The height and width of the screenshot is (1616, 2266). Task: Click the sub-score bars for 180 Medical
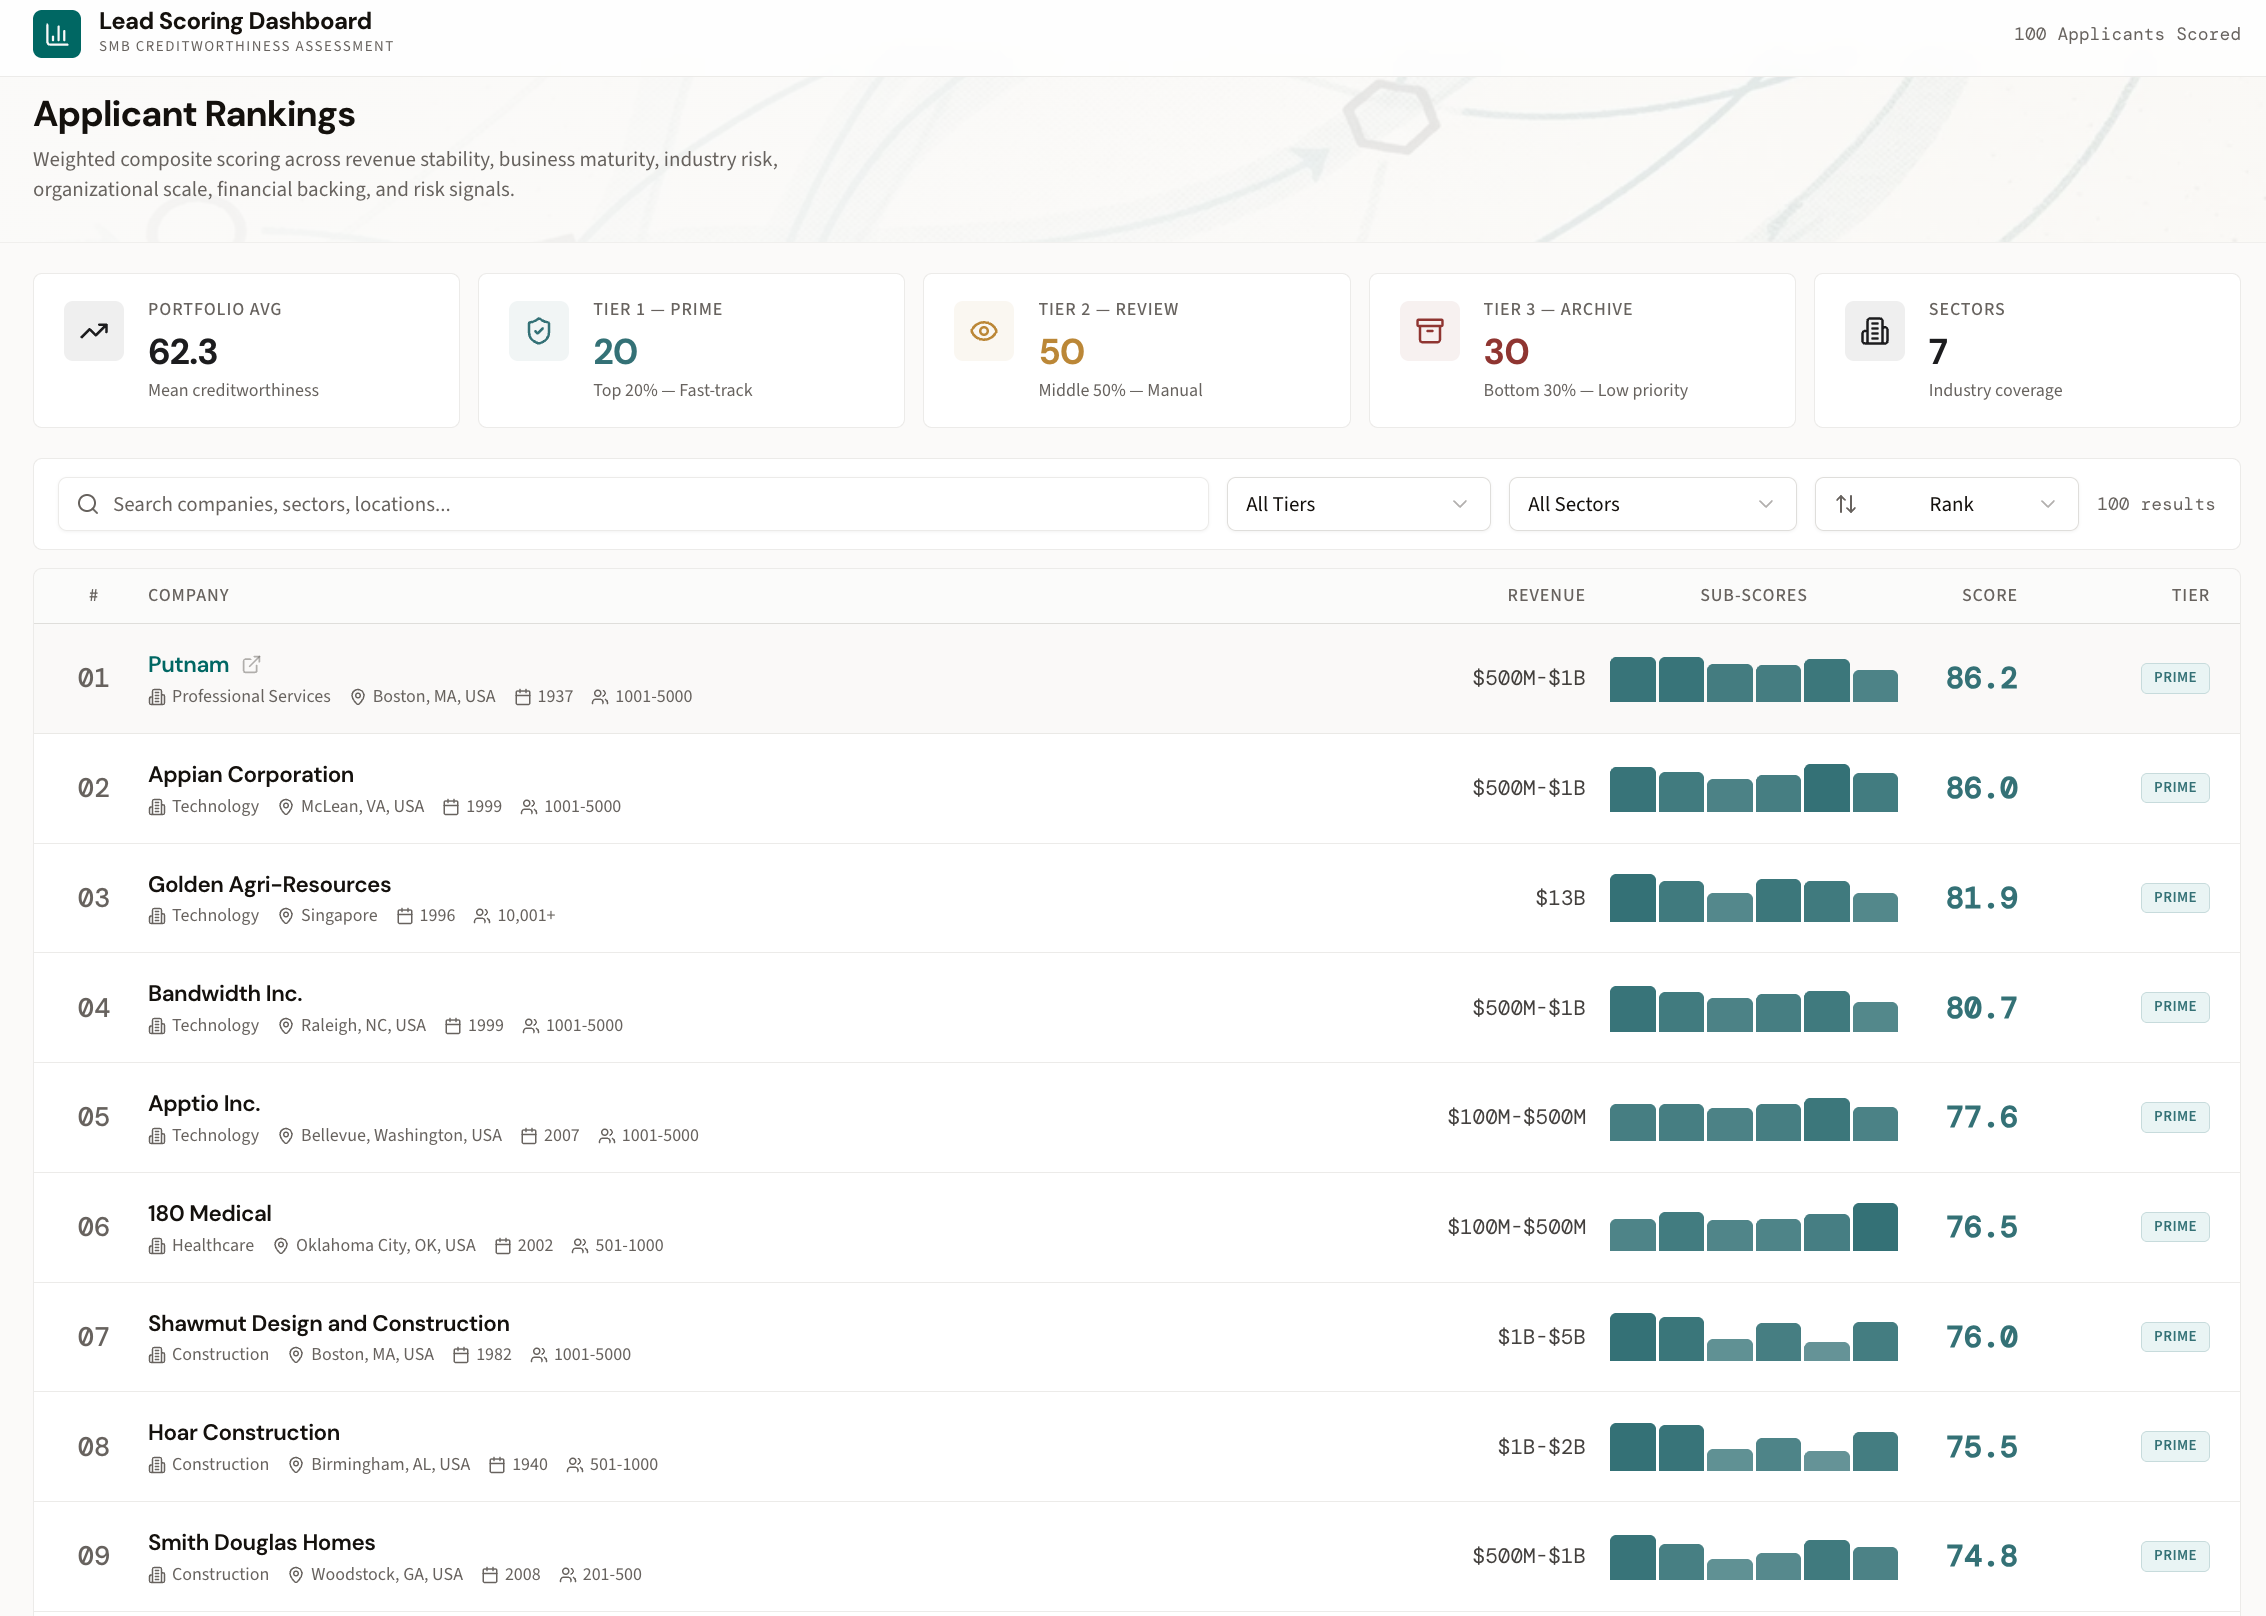click(1754, 1227)
